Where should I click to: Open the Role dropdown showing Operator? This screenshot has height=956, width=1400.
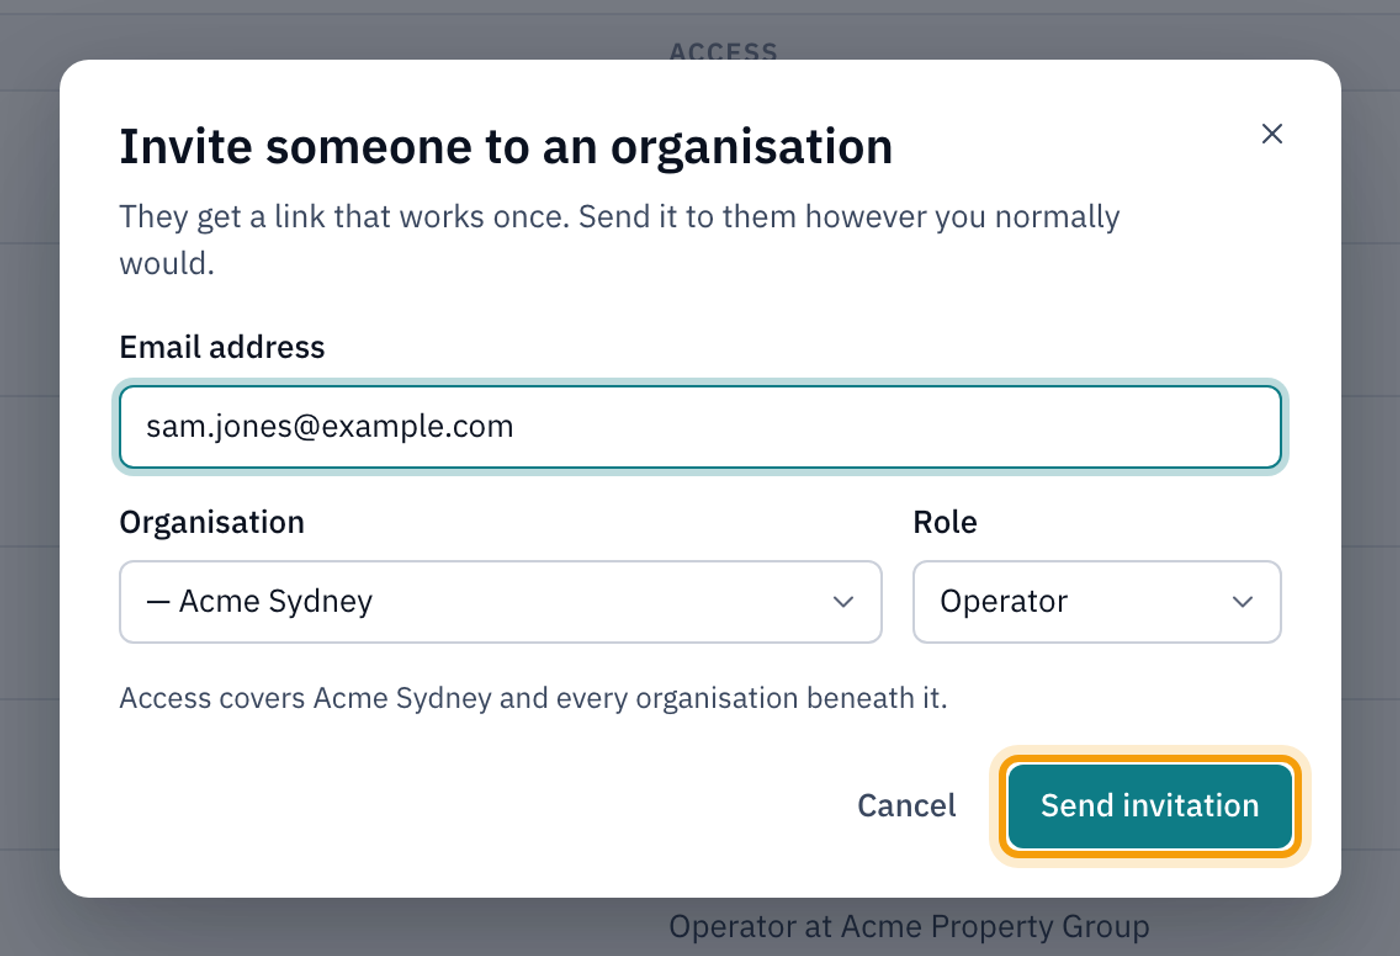(1097, 602)
